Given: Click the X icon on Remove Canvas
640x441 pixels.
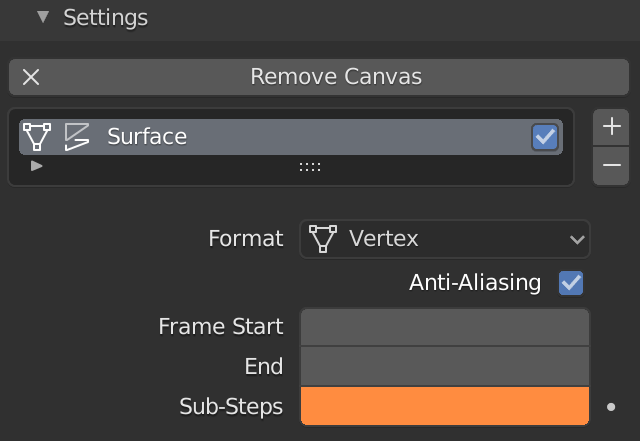Looking at the screenshot, I should click(x=31, y=77).
